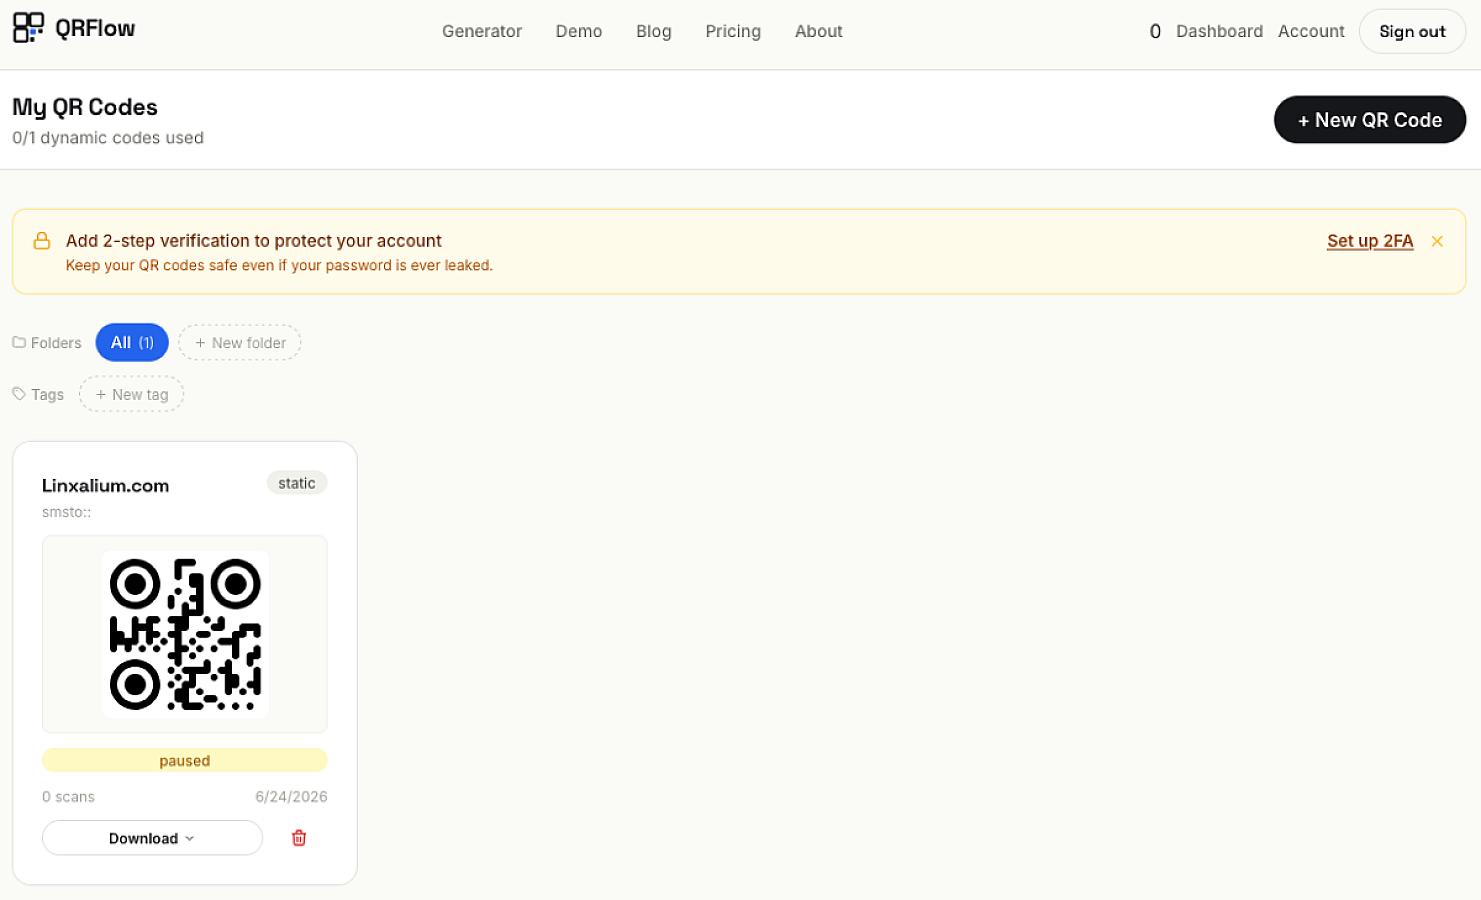
Task: Click the Folders icon label
Action: coord(47,343)
